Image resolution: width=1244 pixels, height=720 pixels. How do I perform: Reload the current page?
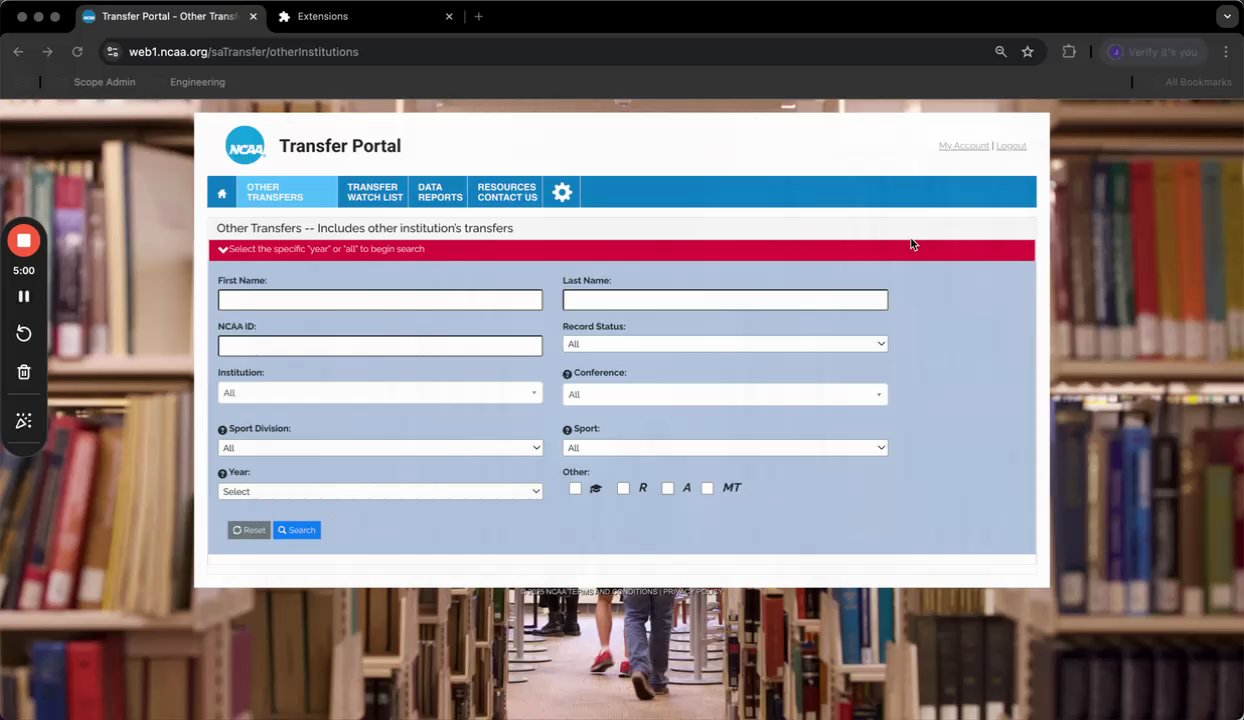click(x=77, y=52)
